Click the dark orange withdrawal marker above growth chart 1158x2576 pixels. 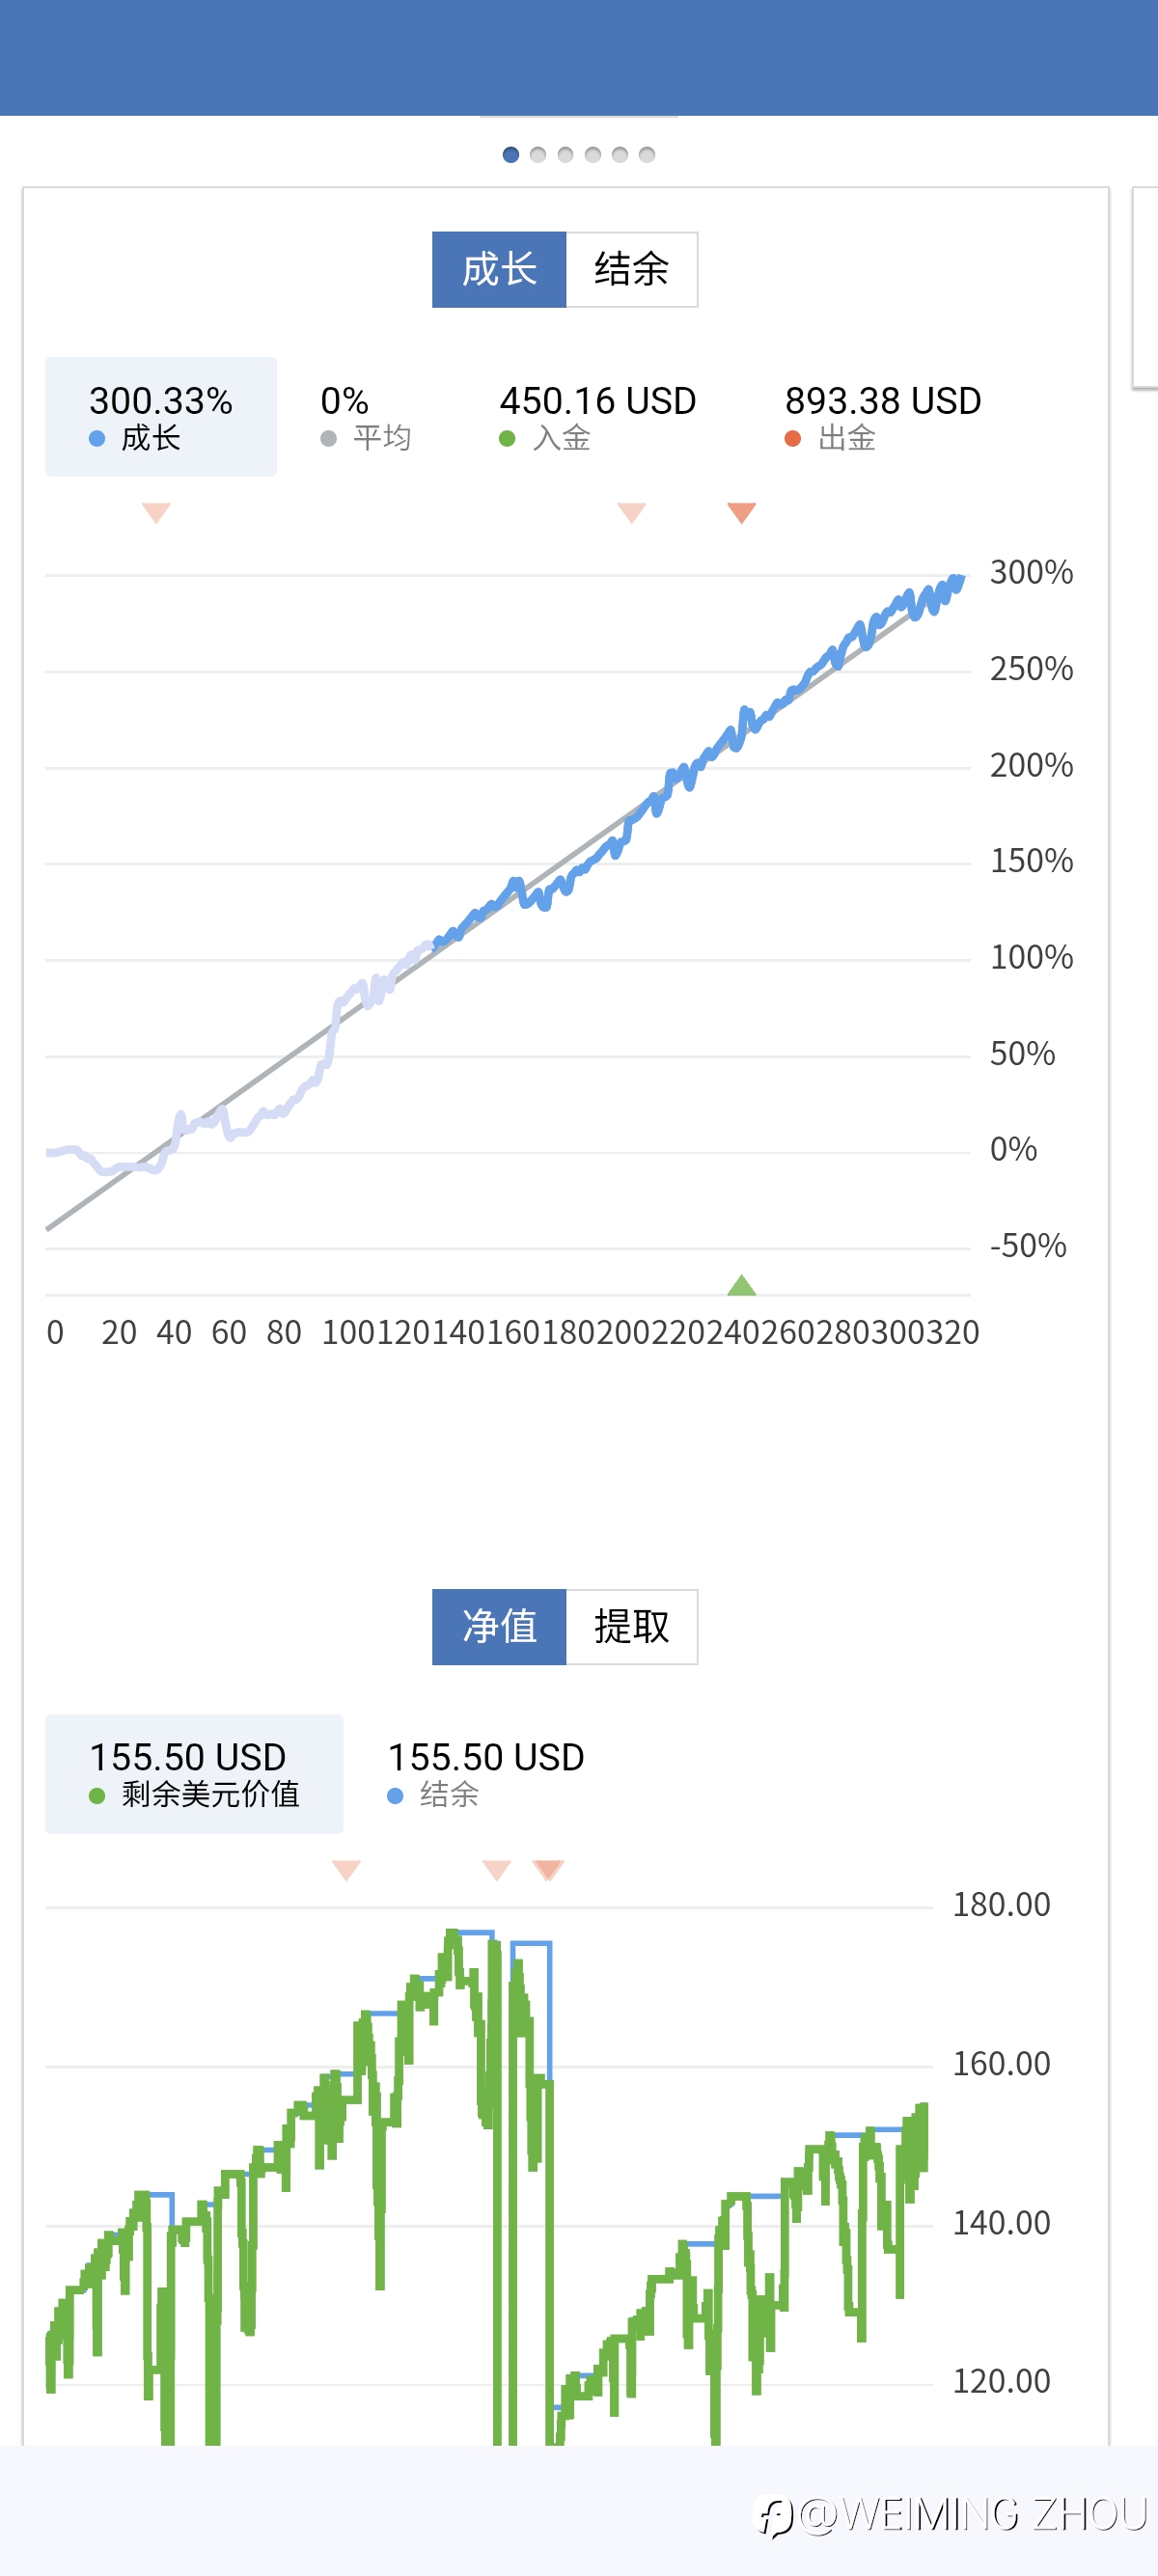pyautogui.click(x=741, y=512)
